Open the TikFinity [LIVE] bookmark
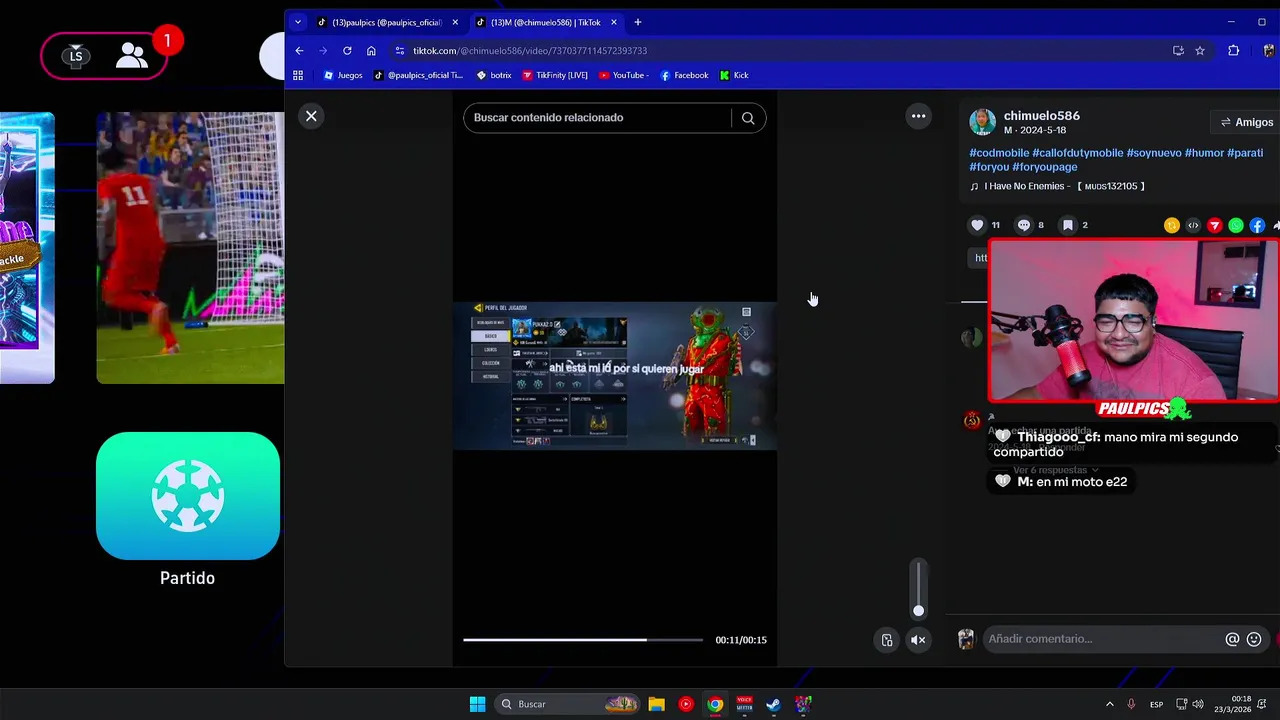 coord(555,75)
